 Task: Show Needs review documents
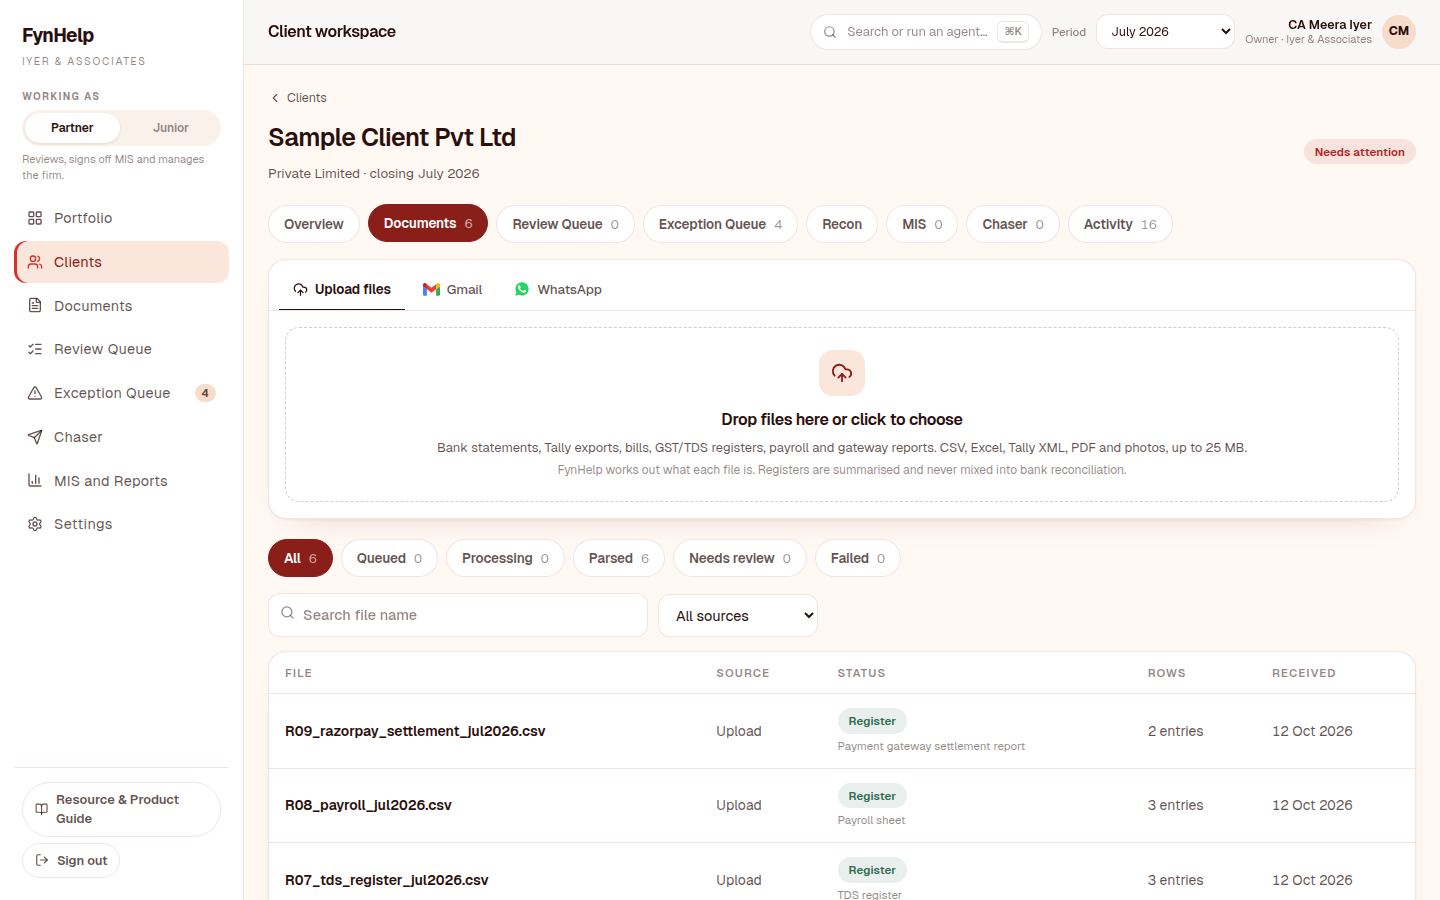[740, 558]
